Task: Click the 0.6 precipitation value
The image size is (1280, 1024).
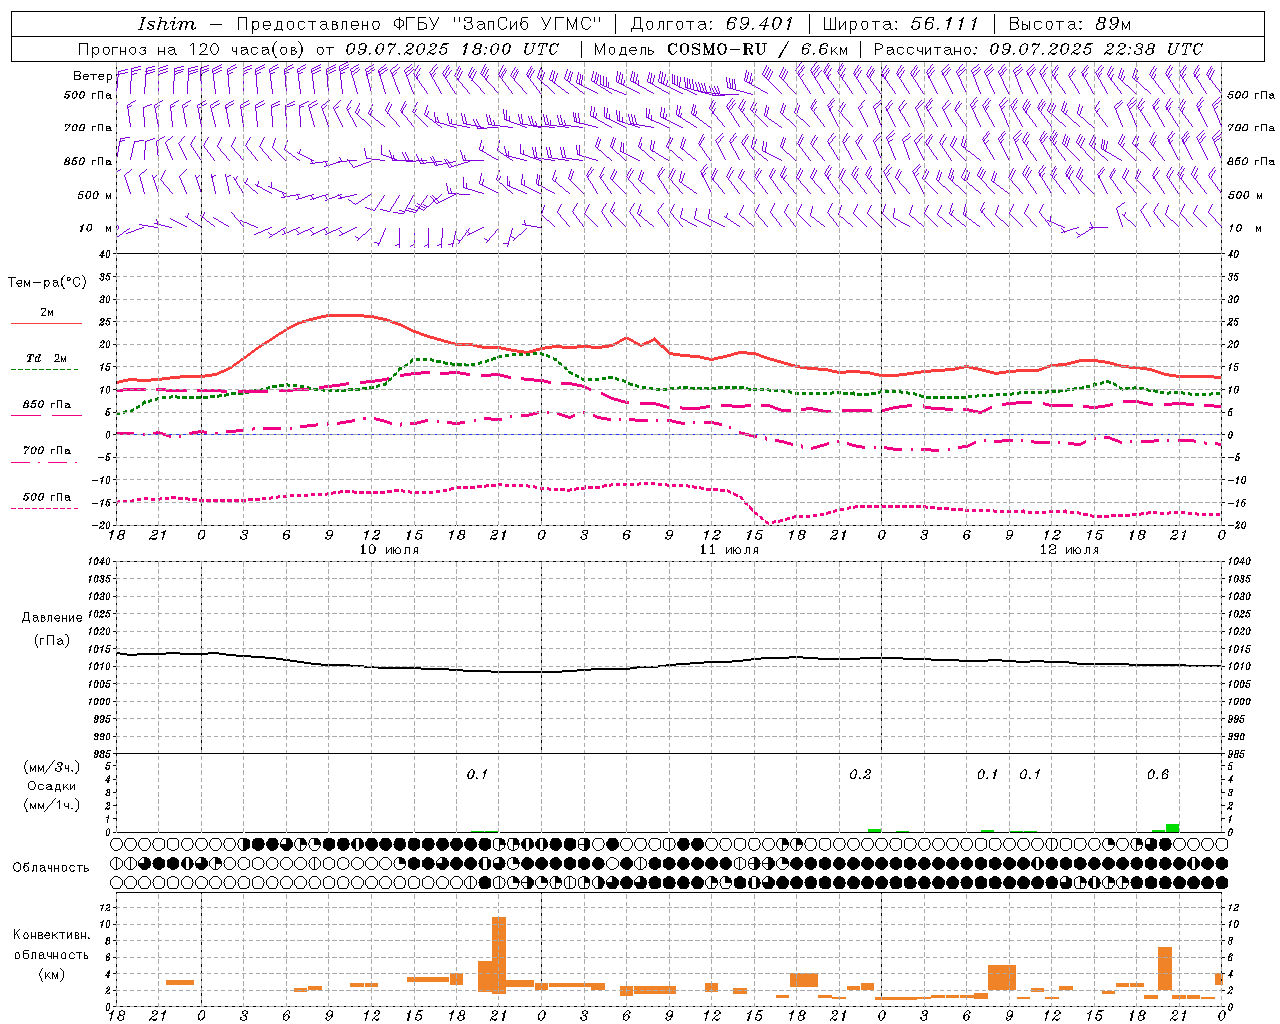Action: tap(1157, 775)
